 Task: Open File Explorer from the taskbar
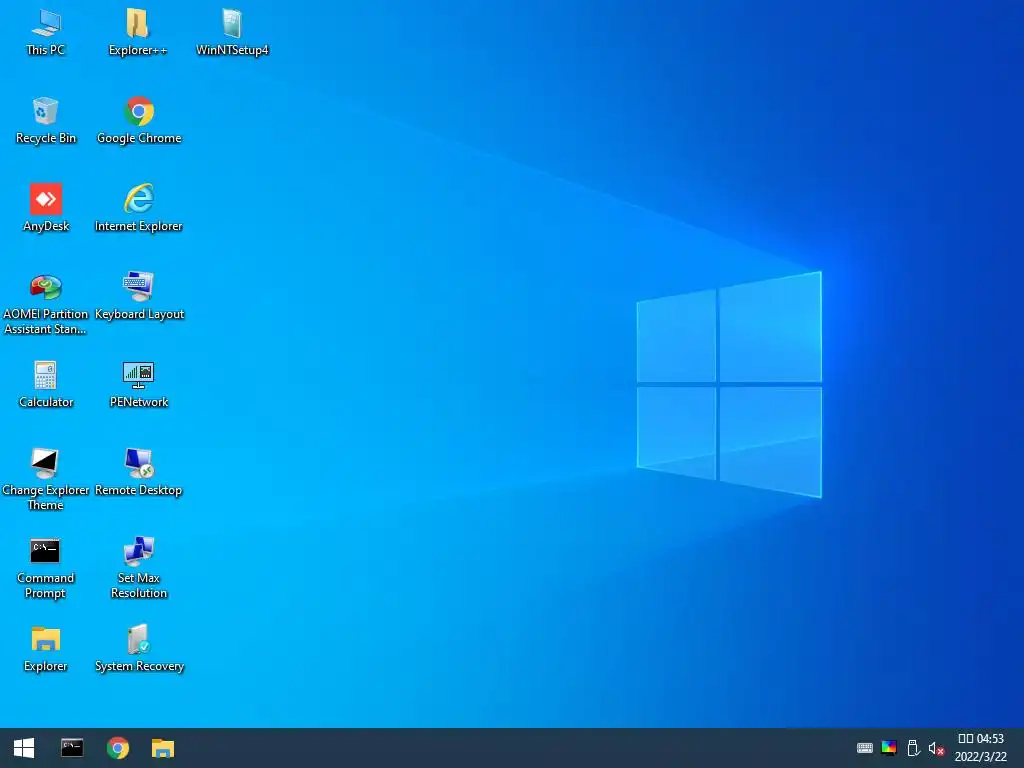(163, 748)
